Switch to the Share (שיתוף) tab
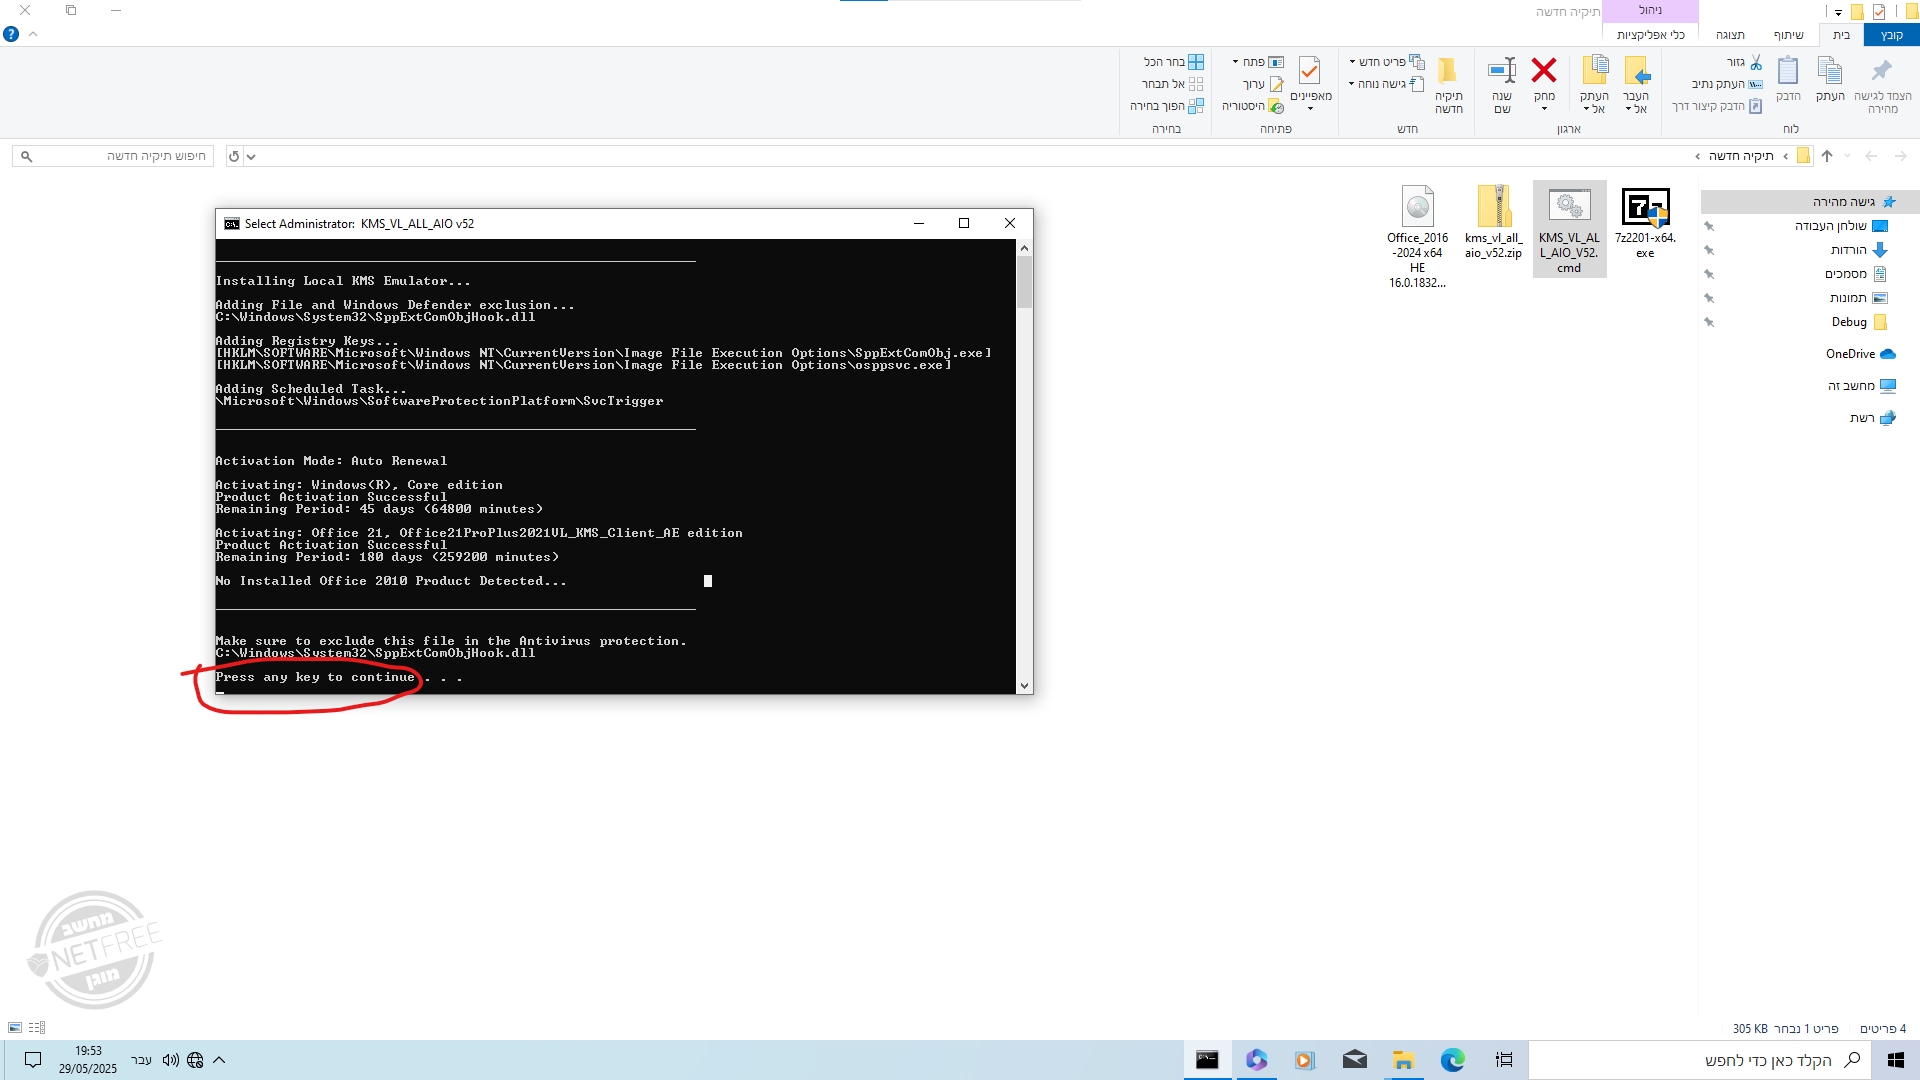This screenshot has width=1920, height=1080. (1789, 35)
